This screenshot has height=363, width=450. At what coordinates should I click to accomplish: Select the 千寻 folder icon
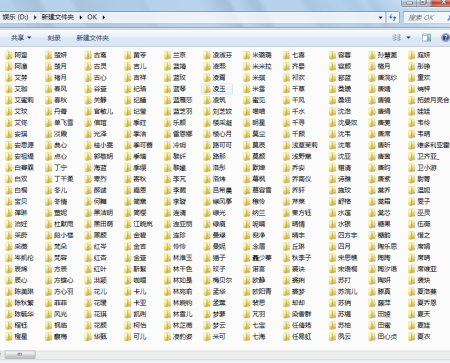(286, 123)
